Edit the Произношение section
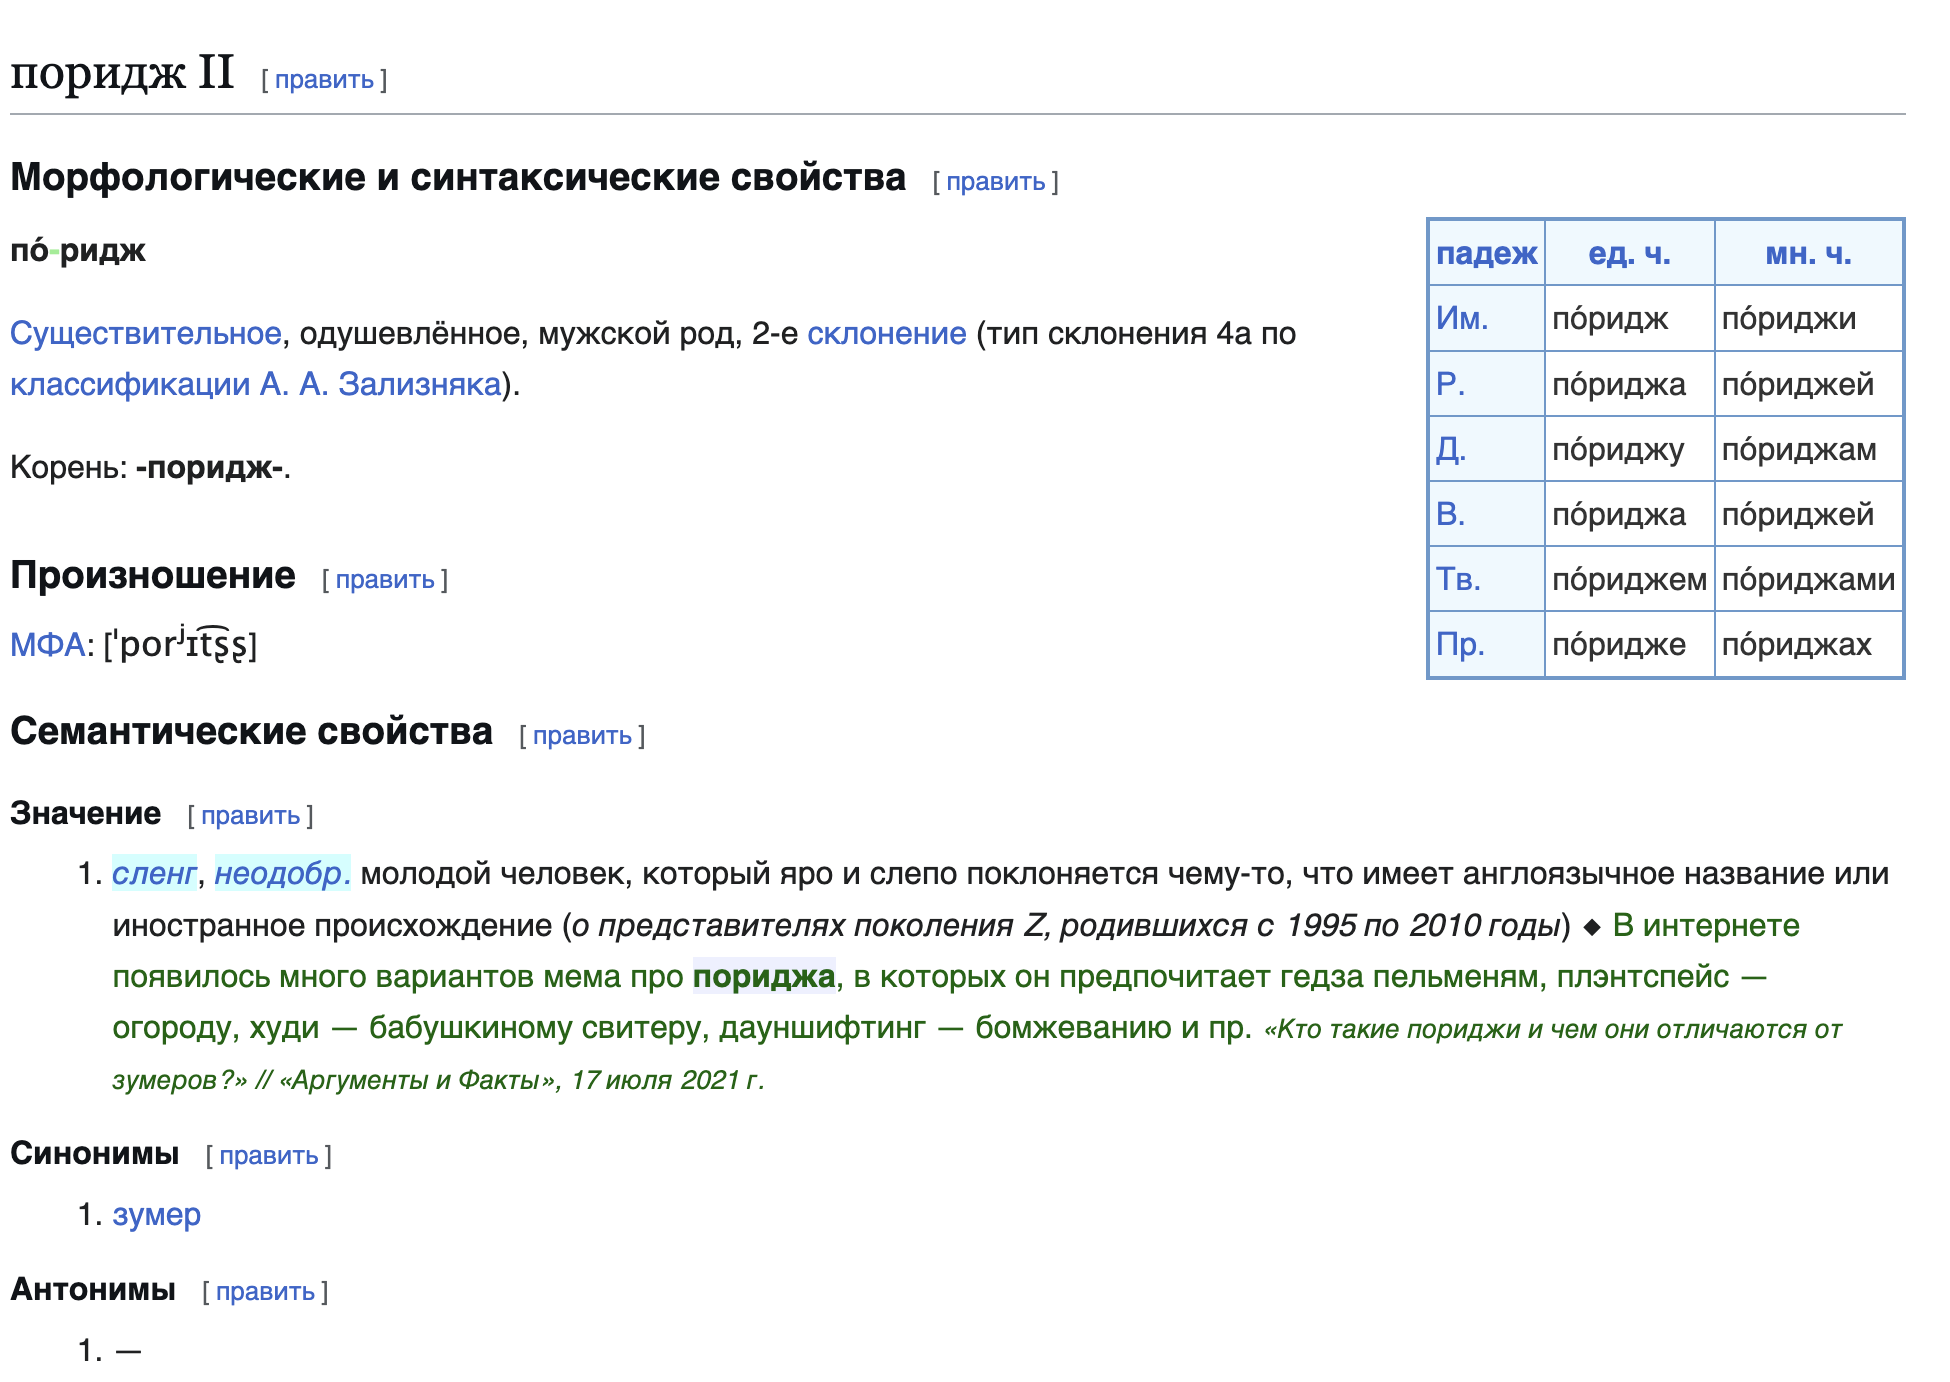Viewport: 1950px width, 1382px height. [384, 580]
